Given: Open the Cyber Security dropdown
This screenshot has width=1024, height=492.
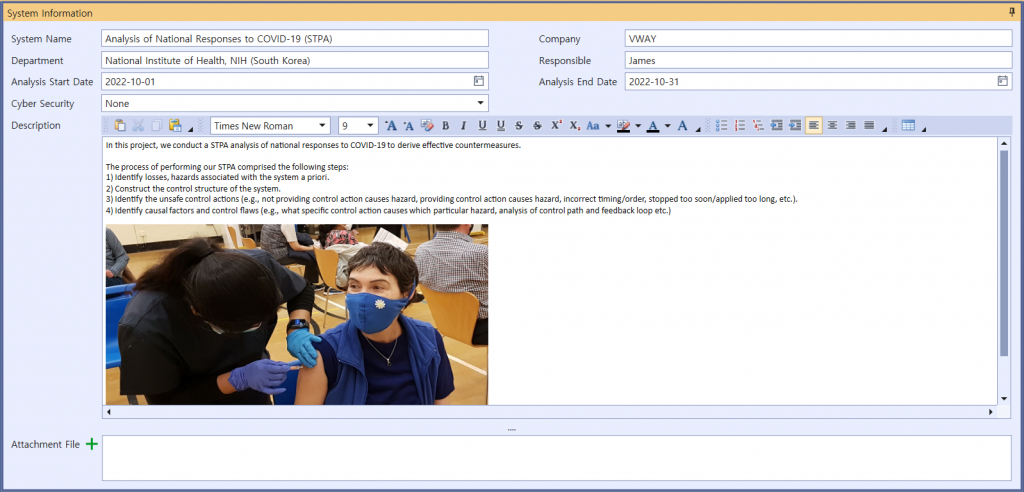Looking at the screenshot, I should coord(481,103).
